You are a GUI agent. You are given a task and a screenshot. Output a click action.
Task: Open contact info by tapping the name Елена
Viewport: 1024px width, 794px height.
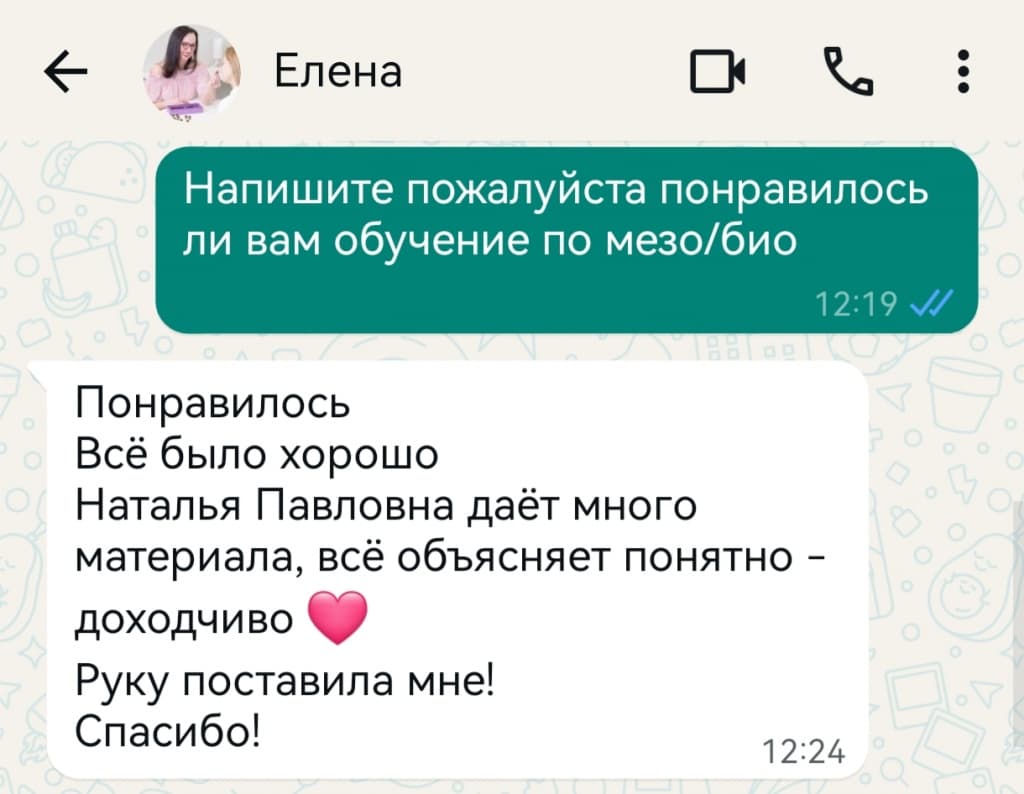click(338, 71)
